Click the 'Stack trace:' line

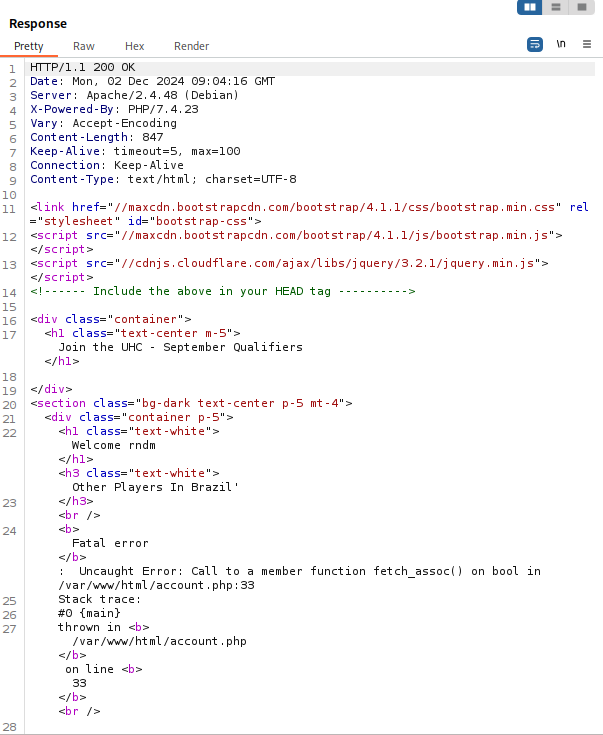(x=99, y=600)
